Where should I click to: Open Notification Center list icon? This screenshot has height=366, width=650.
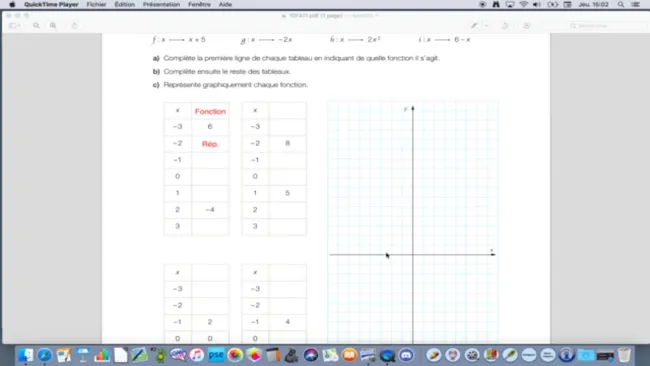pyautogui.click(x=635, y=5)
